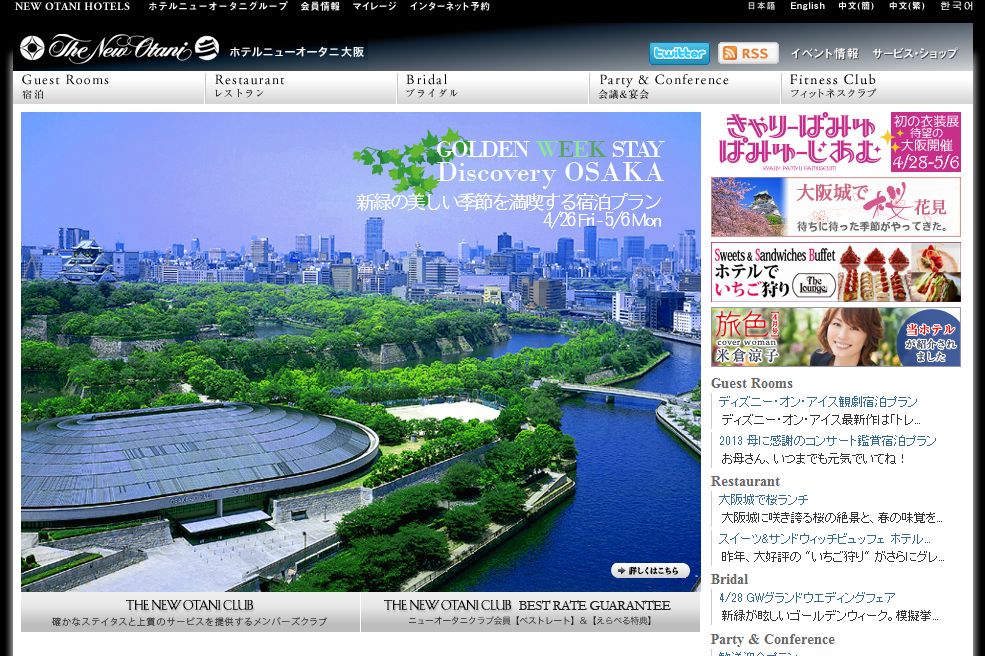Open Restaurant menu

pos(301,87)
